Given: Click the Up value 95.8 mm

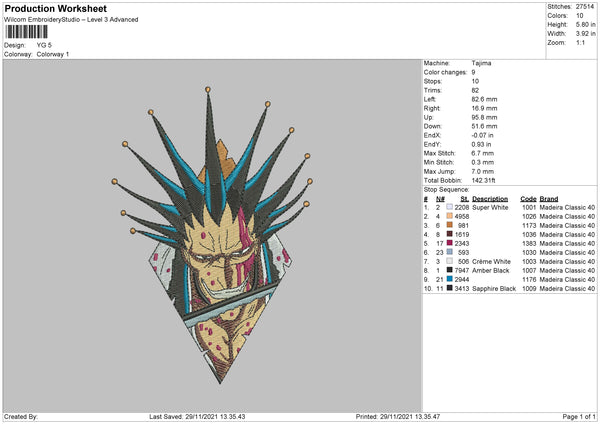Looking at the screenshot, I should point(484,117).
